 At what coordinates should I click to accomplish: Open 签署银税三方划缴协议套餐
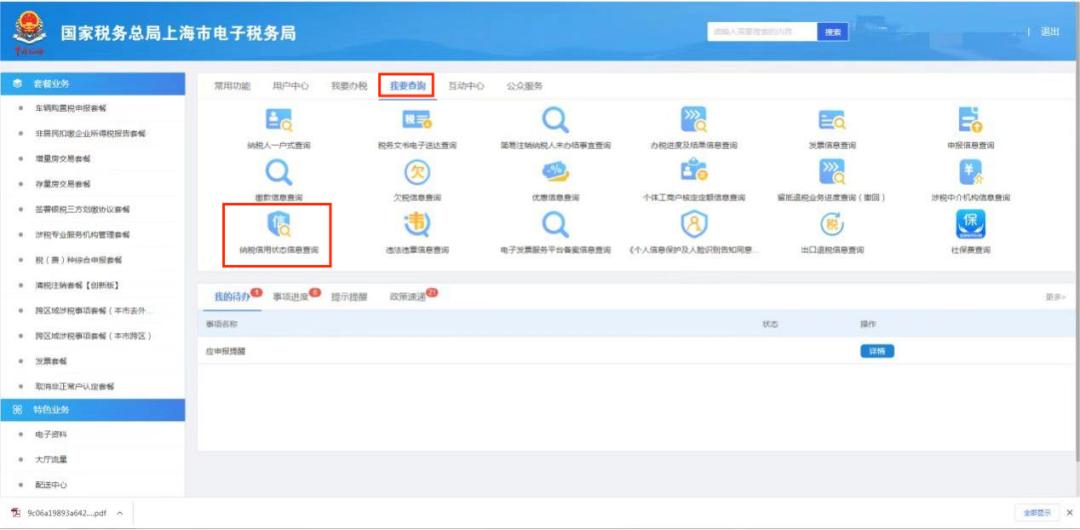click(83, 210)
